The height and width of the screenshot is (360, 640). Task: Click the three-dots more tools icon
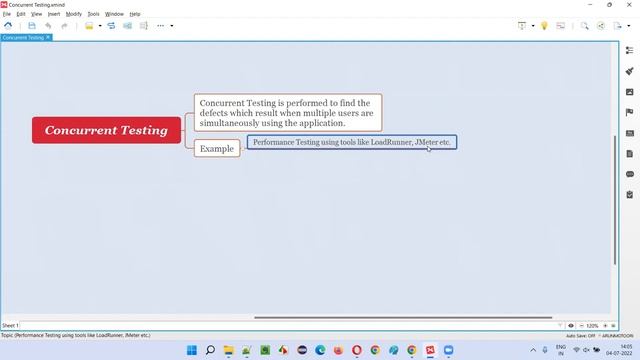pos(160,26)
